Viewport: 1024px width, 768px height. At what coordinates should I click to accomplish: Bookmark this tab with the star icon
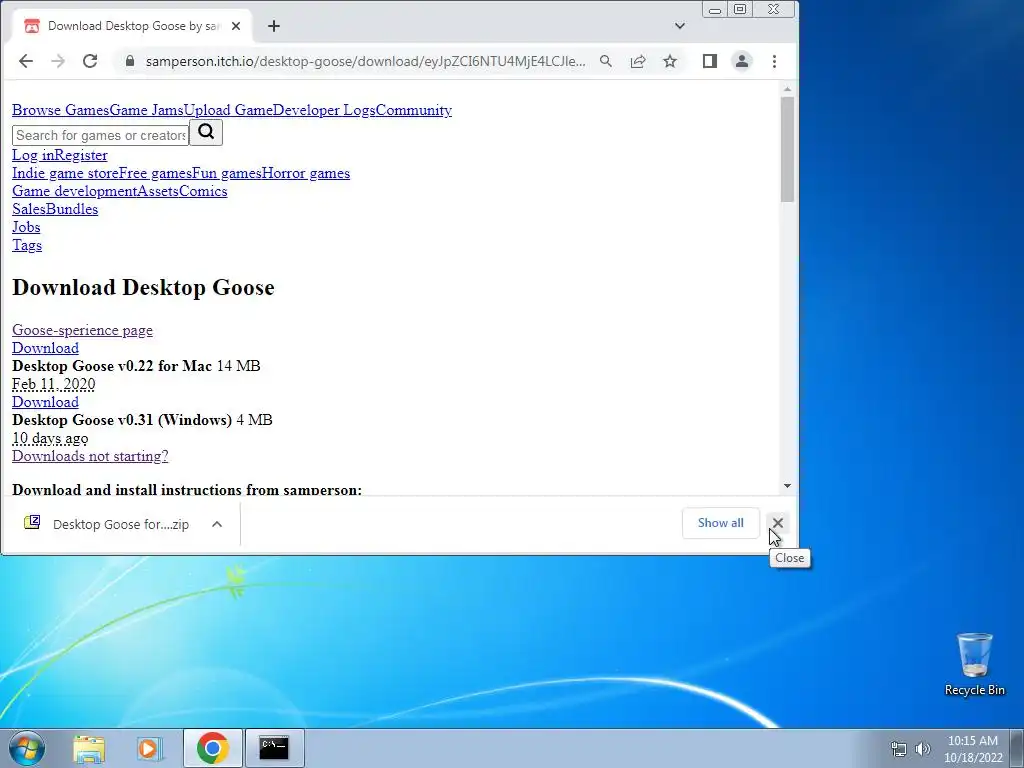tap(670, 61)
